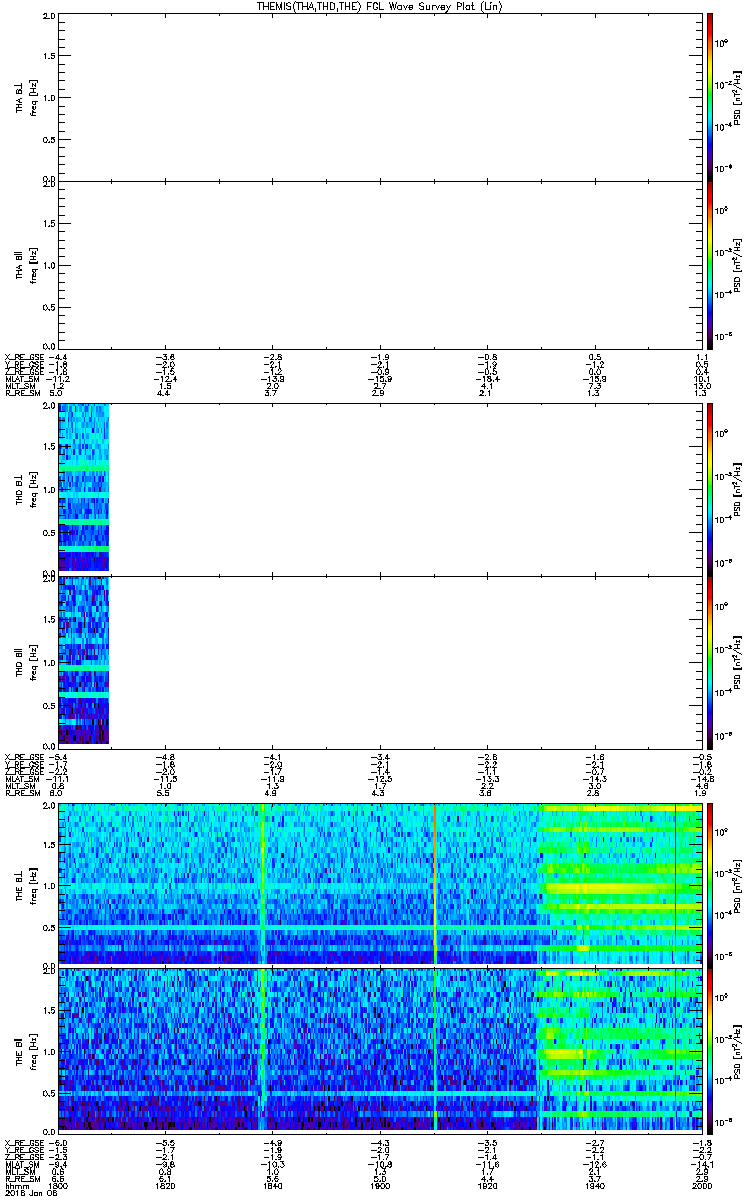Click the 'THA B⊥ freq [Hz]' y-axis label
750x1200 pixels.
click(26, 97)
